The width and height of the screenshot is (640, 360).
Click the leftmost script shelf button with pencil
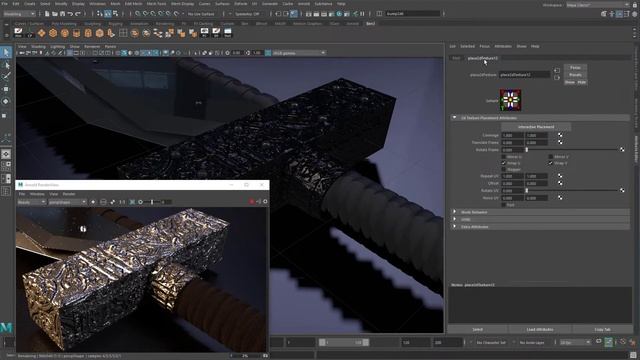pos(18,33)
